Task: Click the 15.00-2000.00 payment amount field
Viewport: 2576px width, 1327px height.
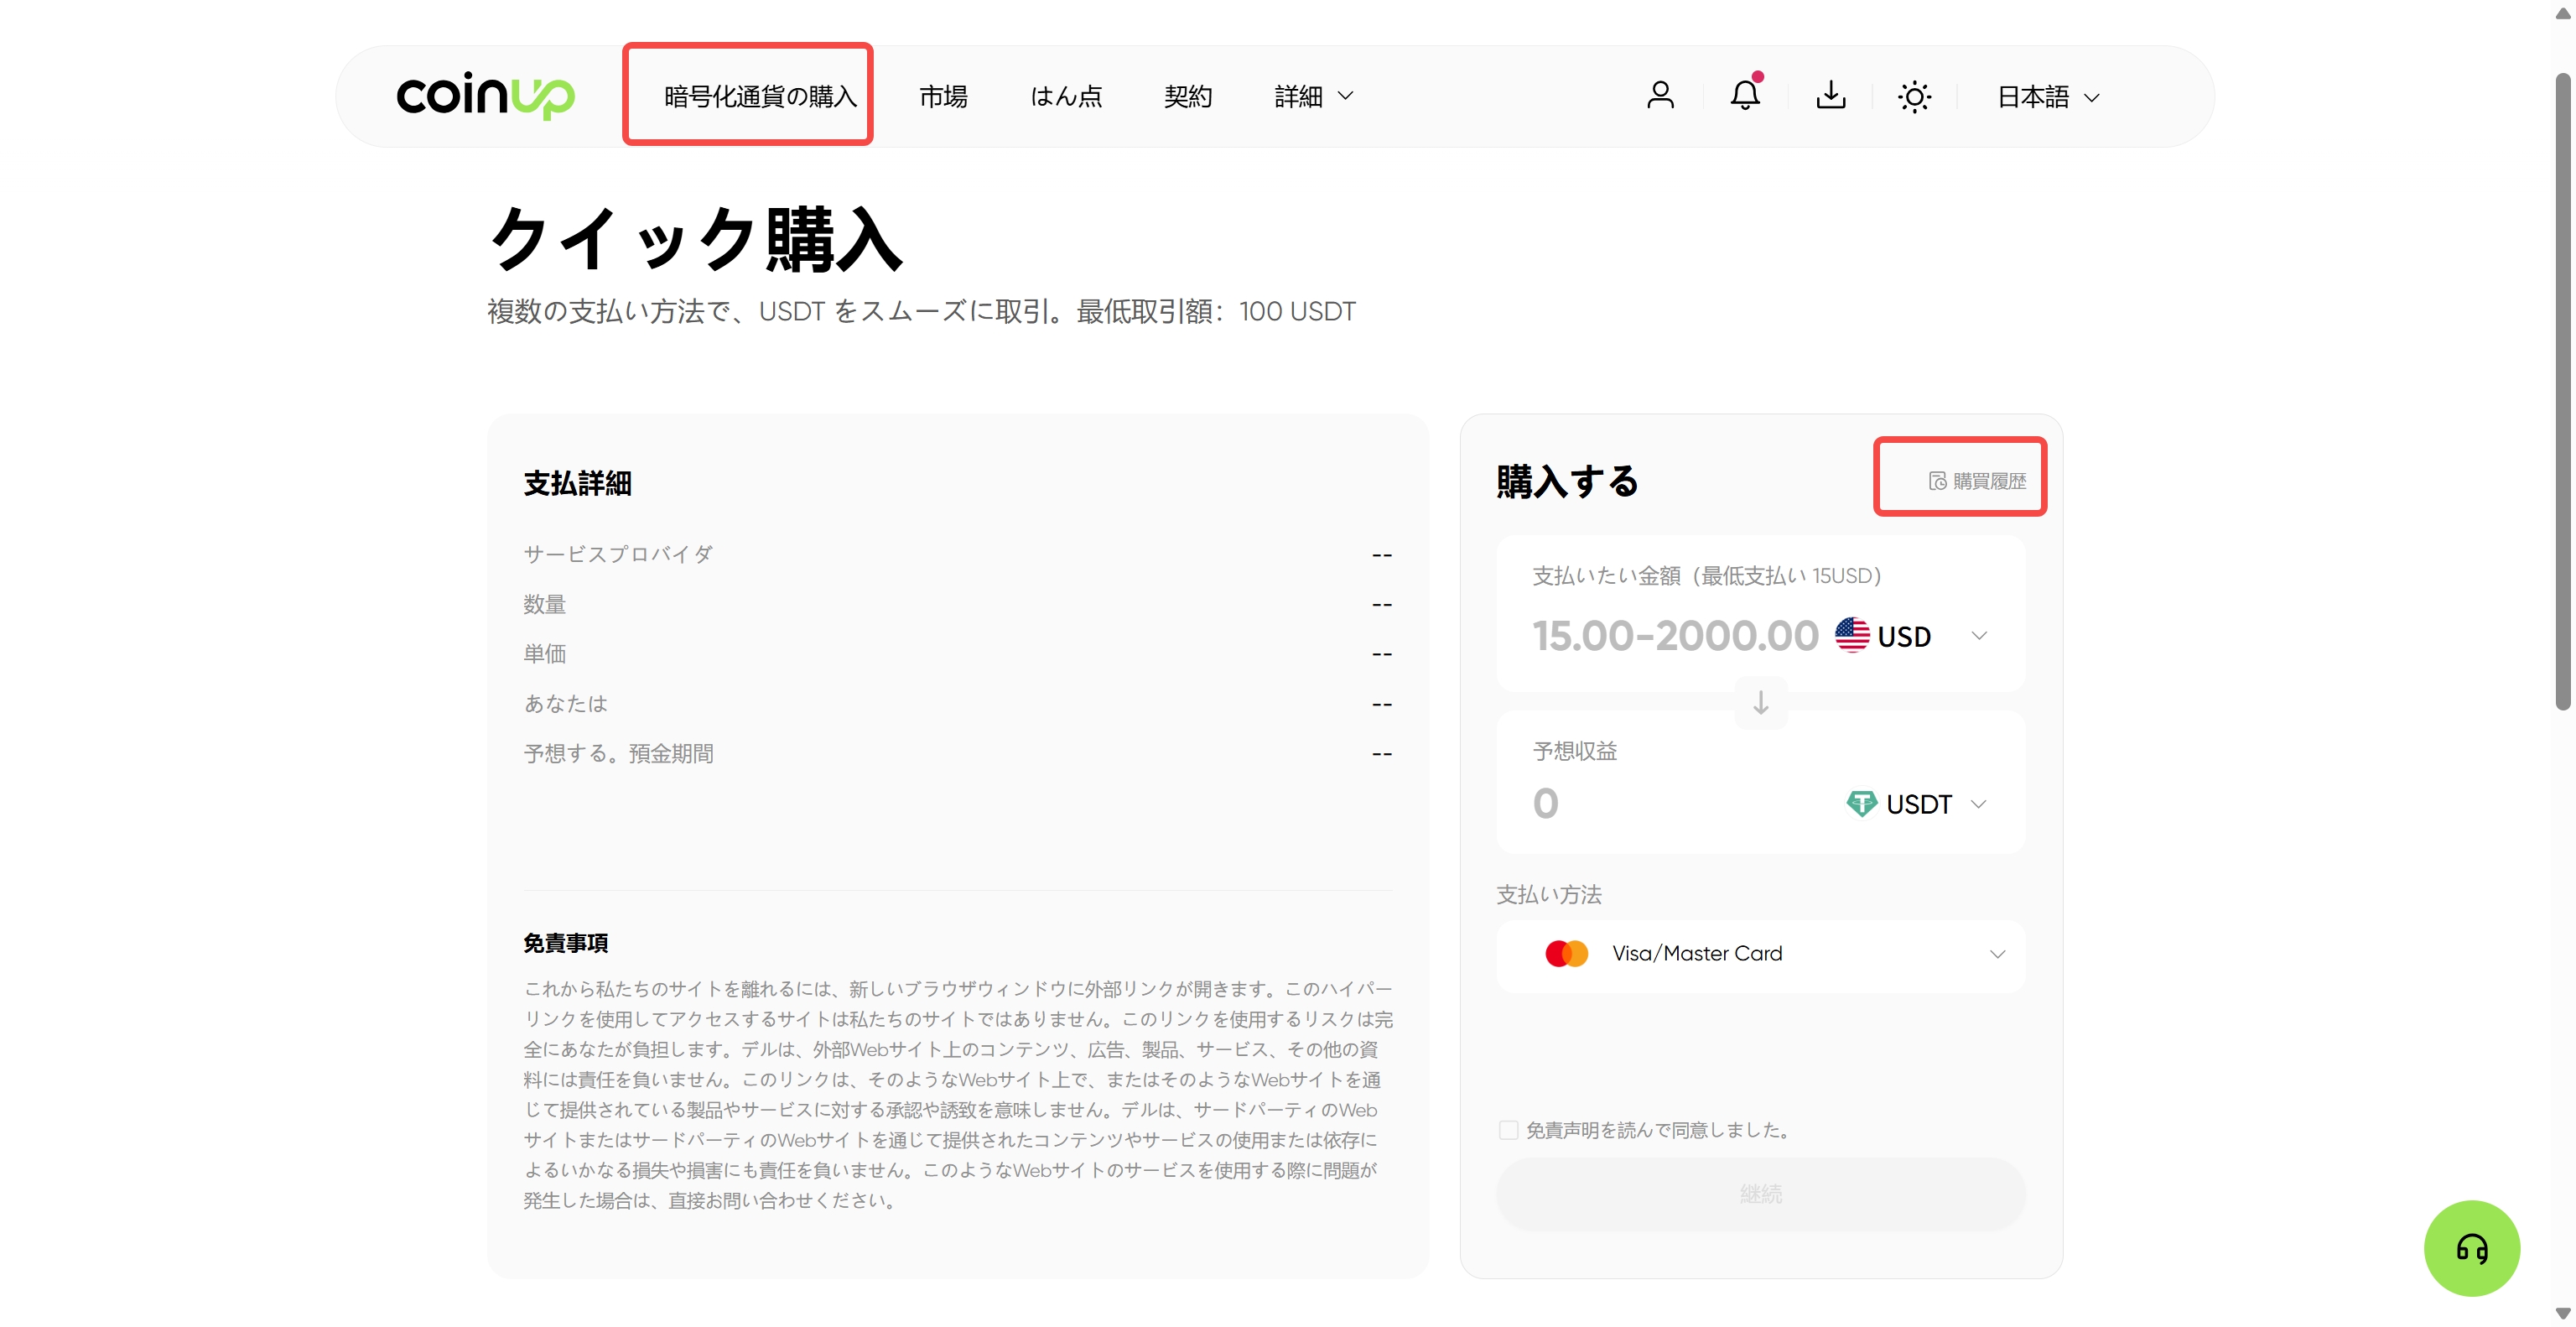Action: (1675, 636)
